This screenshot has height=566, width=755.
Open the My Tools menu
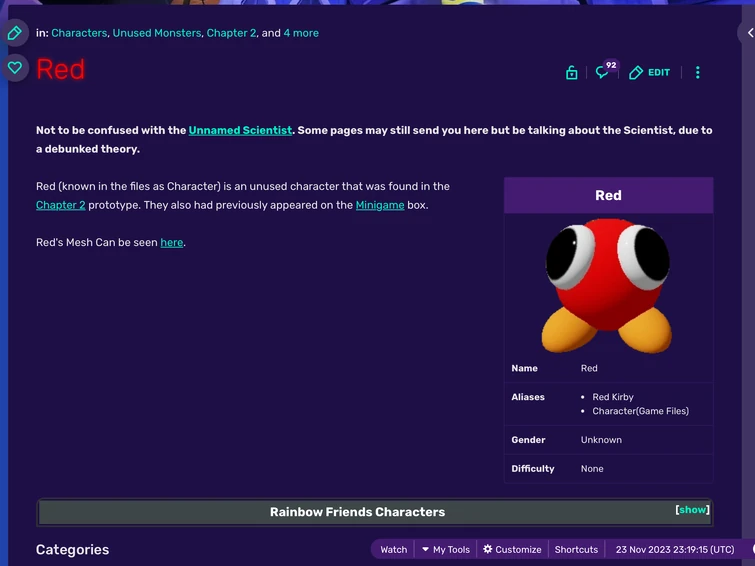click(x=445, y=550)
